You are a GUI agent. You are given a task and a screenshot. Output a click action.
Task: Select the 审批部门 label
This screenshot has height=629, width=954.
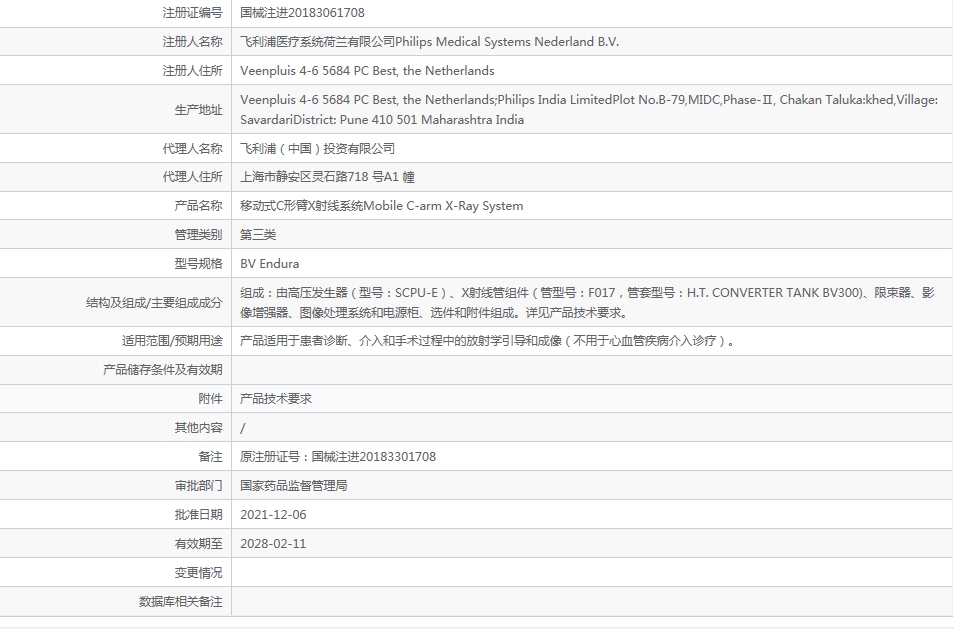tap(198, 485)
